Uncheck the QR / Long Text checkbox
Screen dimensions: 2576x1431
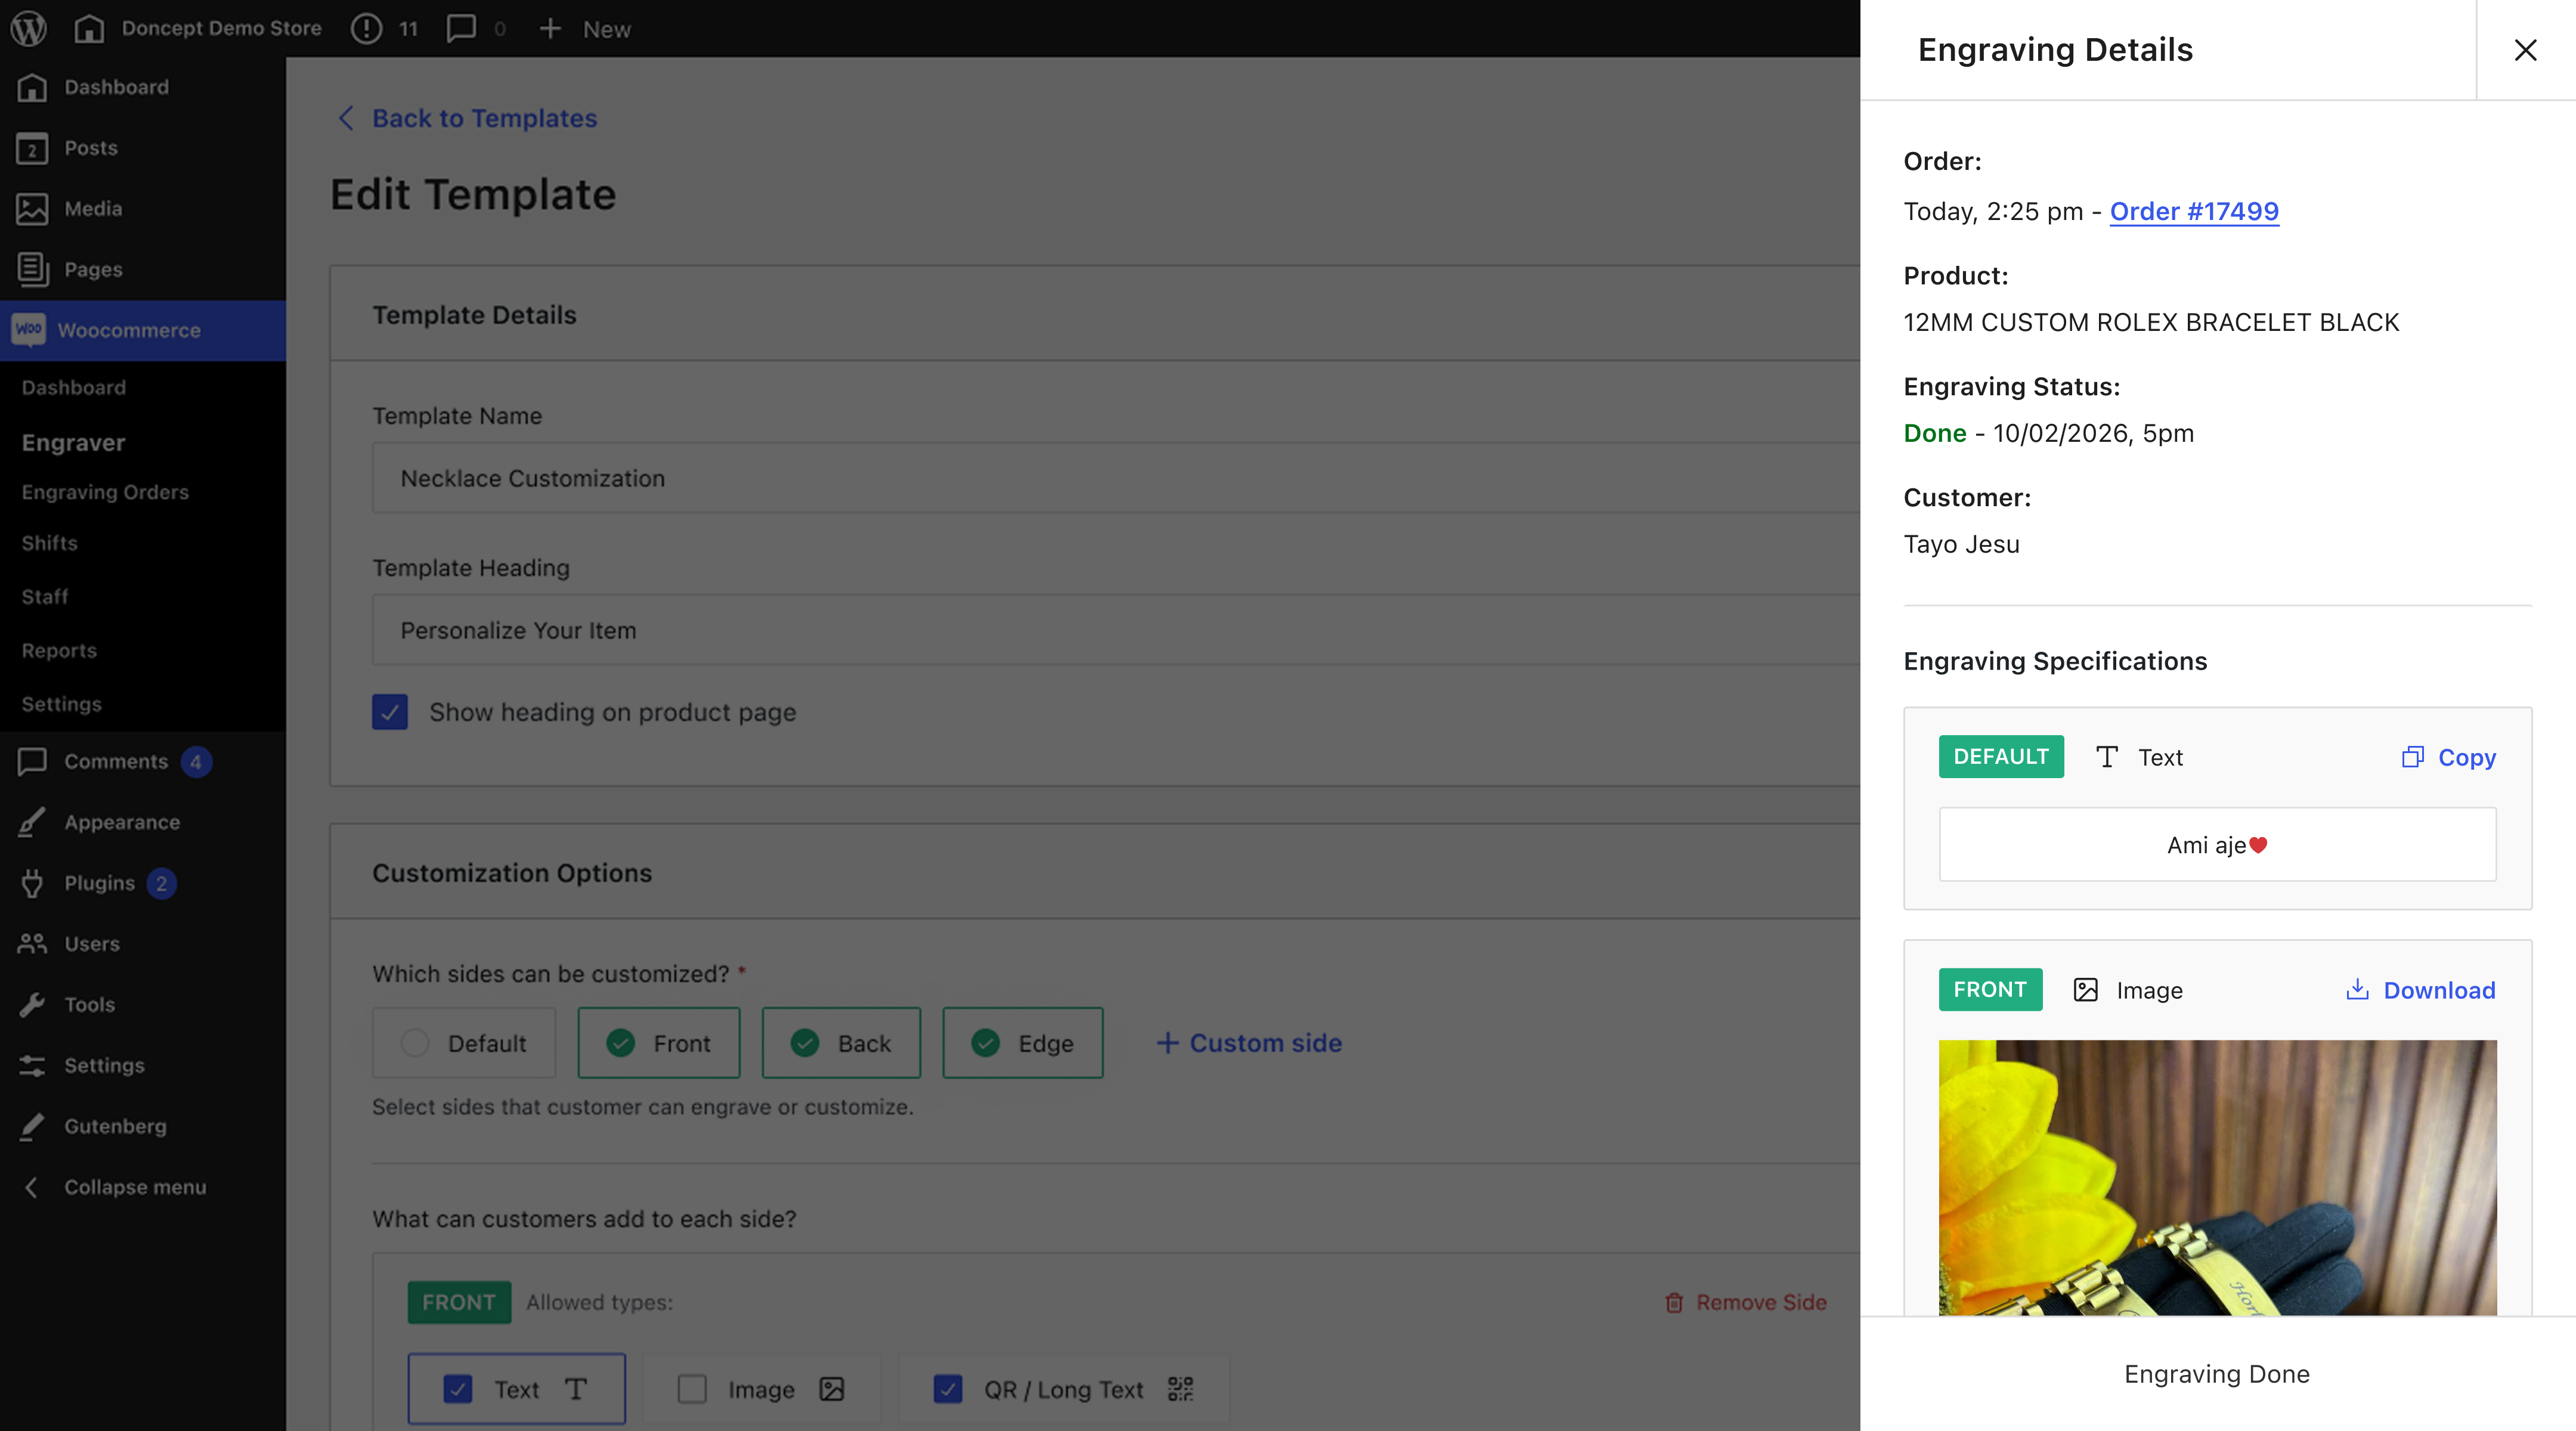coord(948,1389)
